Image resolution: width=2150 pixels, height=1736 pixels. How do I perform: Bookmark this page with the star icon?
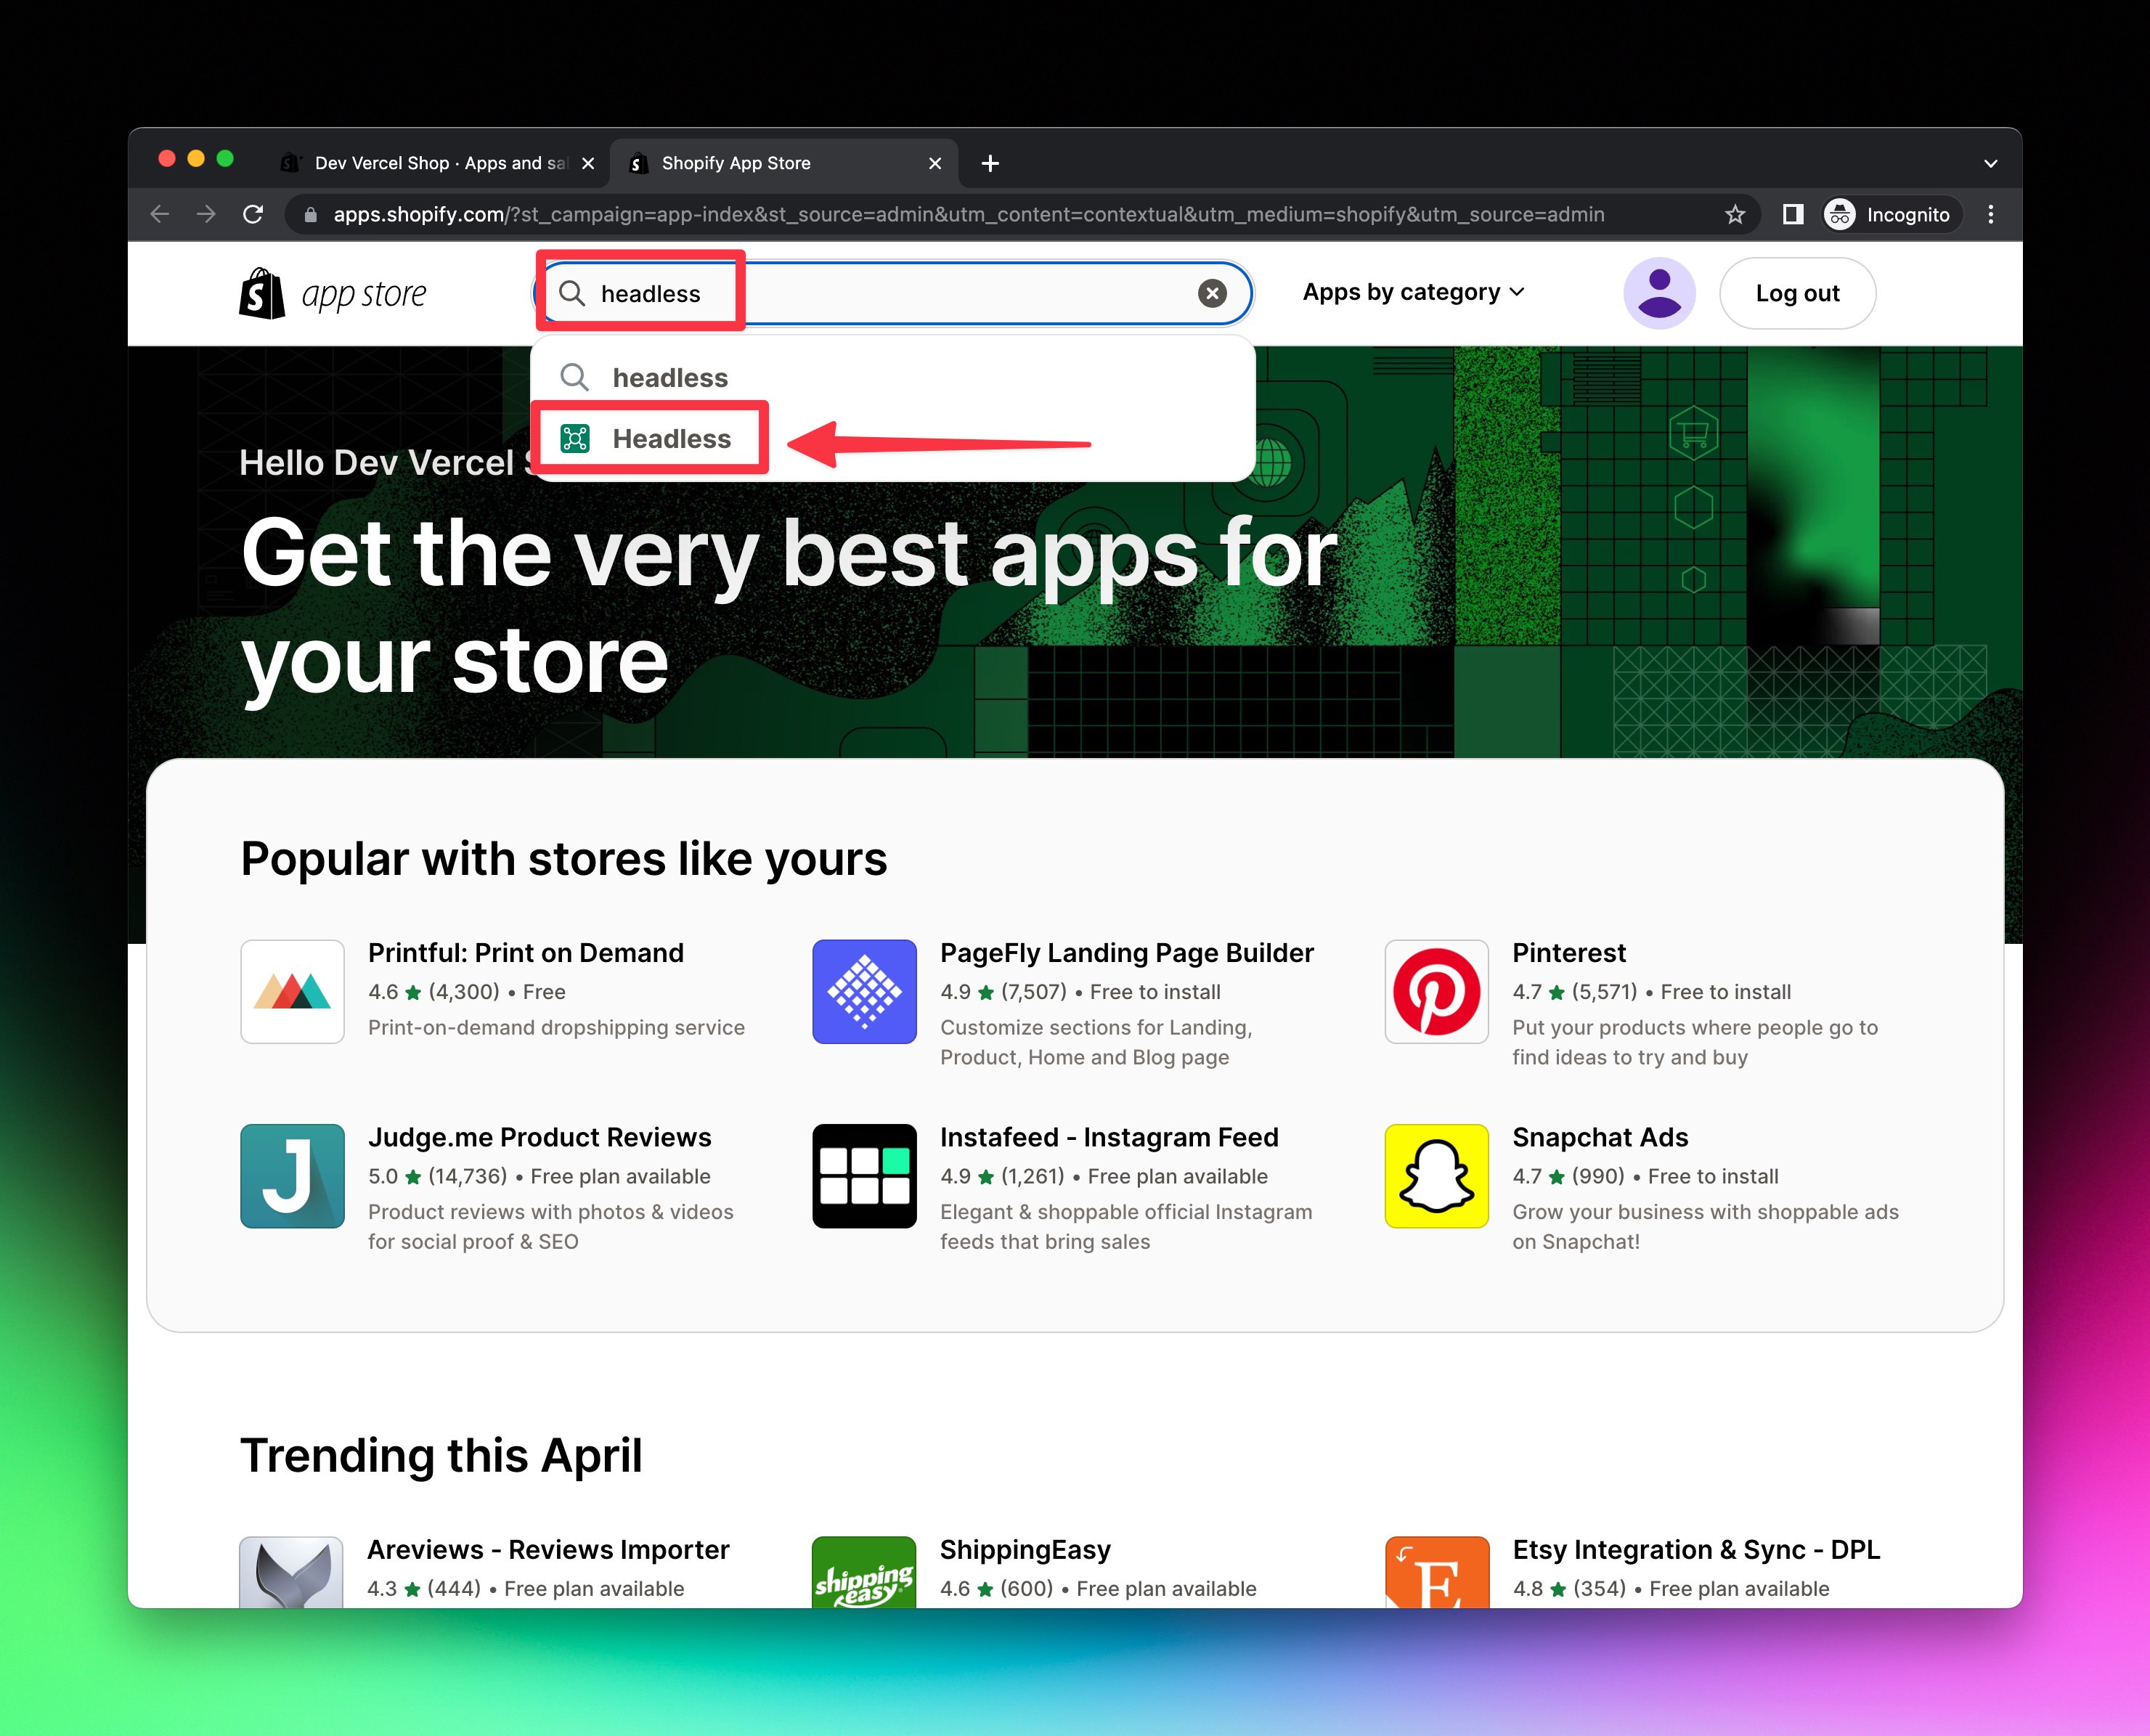pyautogui.click(x=1735, y=214)
